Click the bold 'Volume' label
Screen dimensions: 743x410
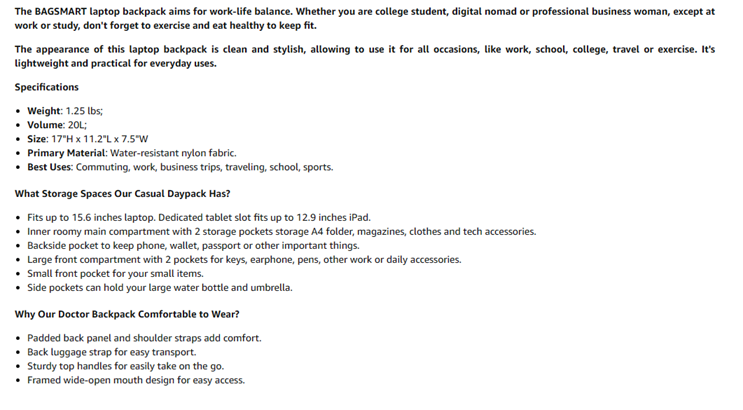tap(47, 125)
